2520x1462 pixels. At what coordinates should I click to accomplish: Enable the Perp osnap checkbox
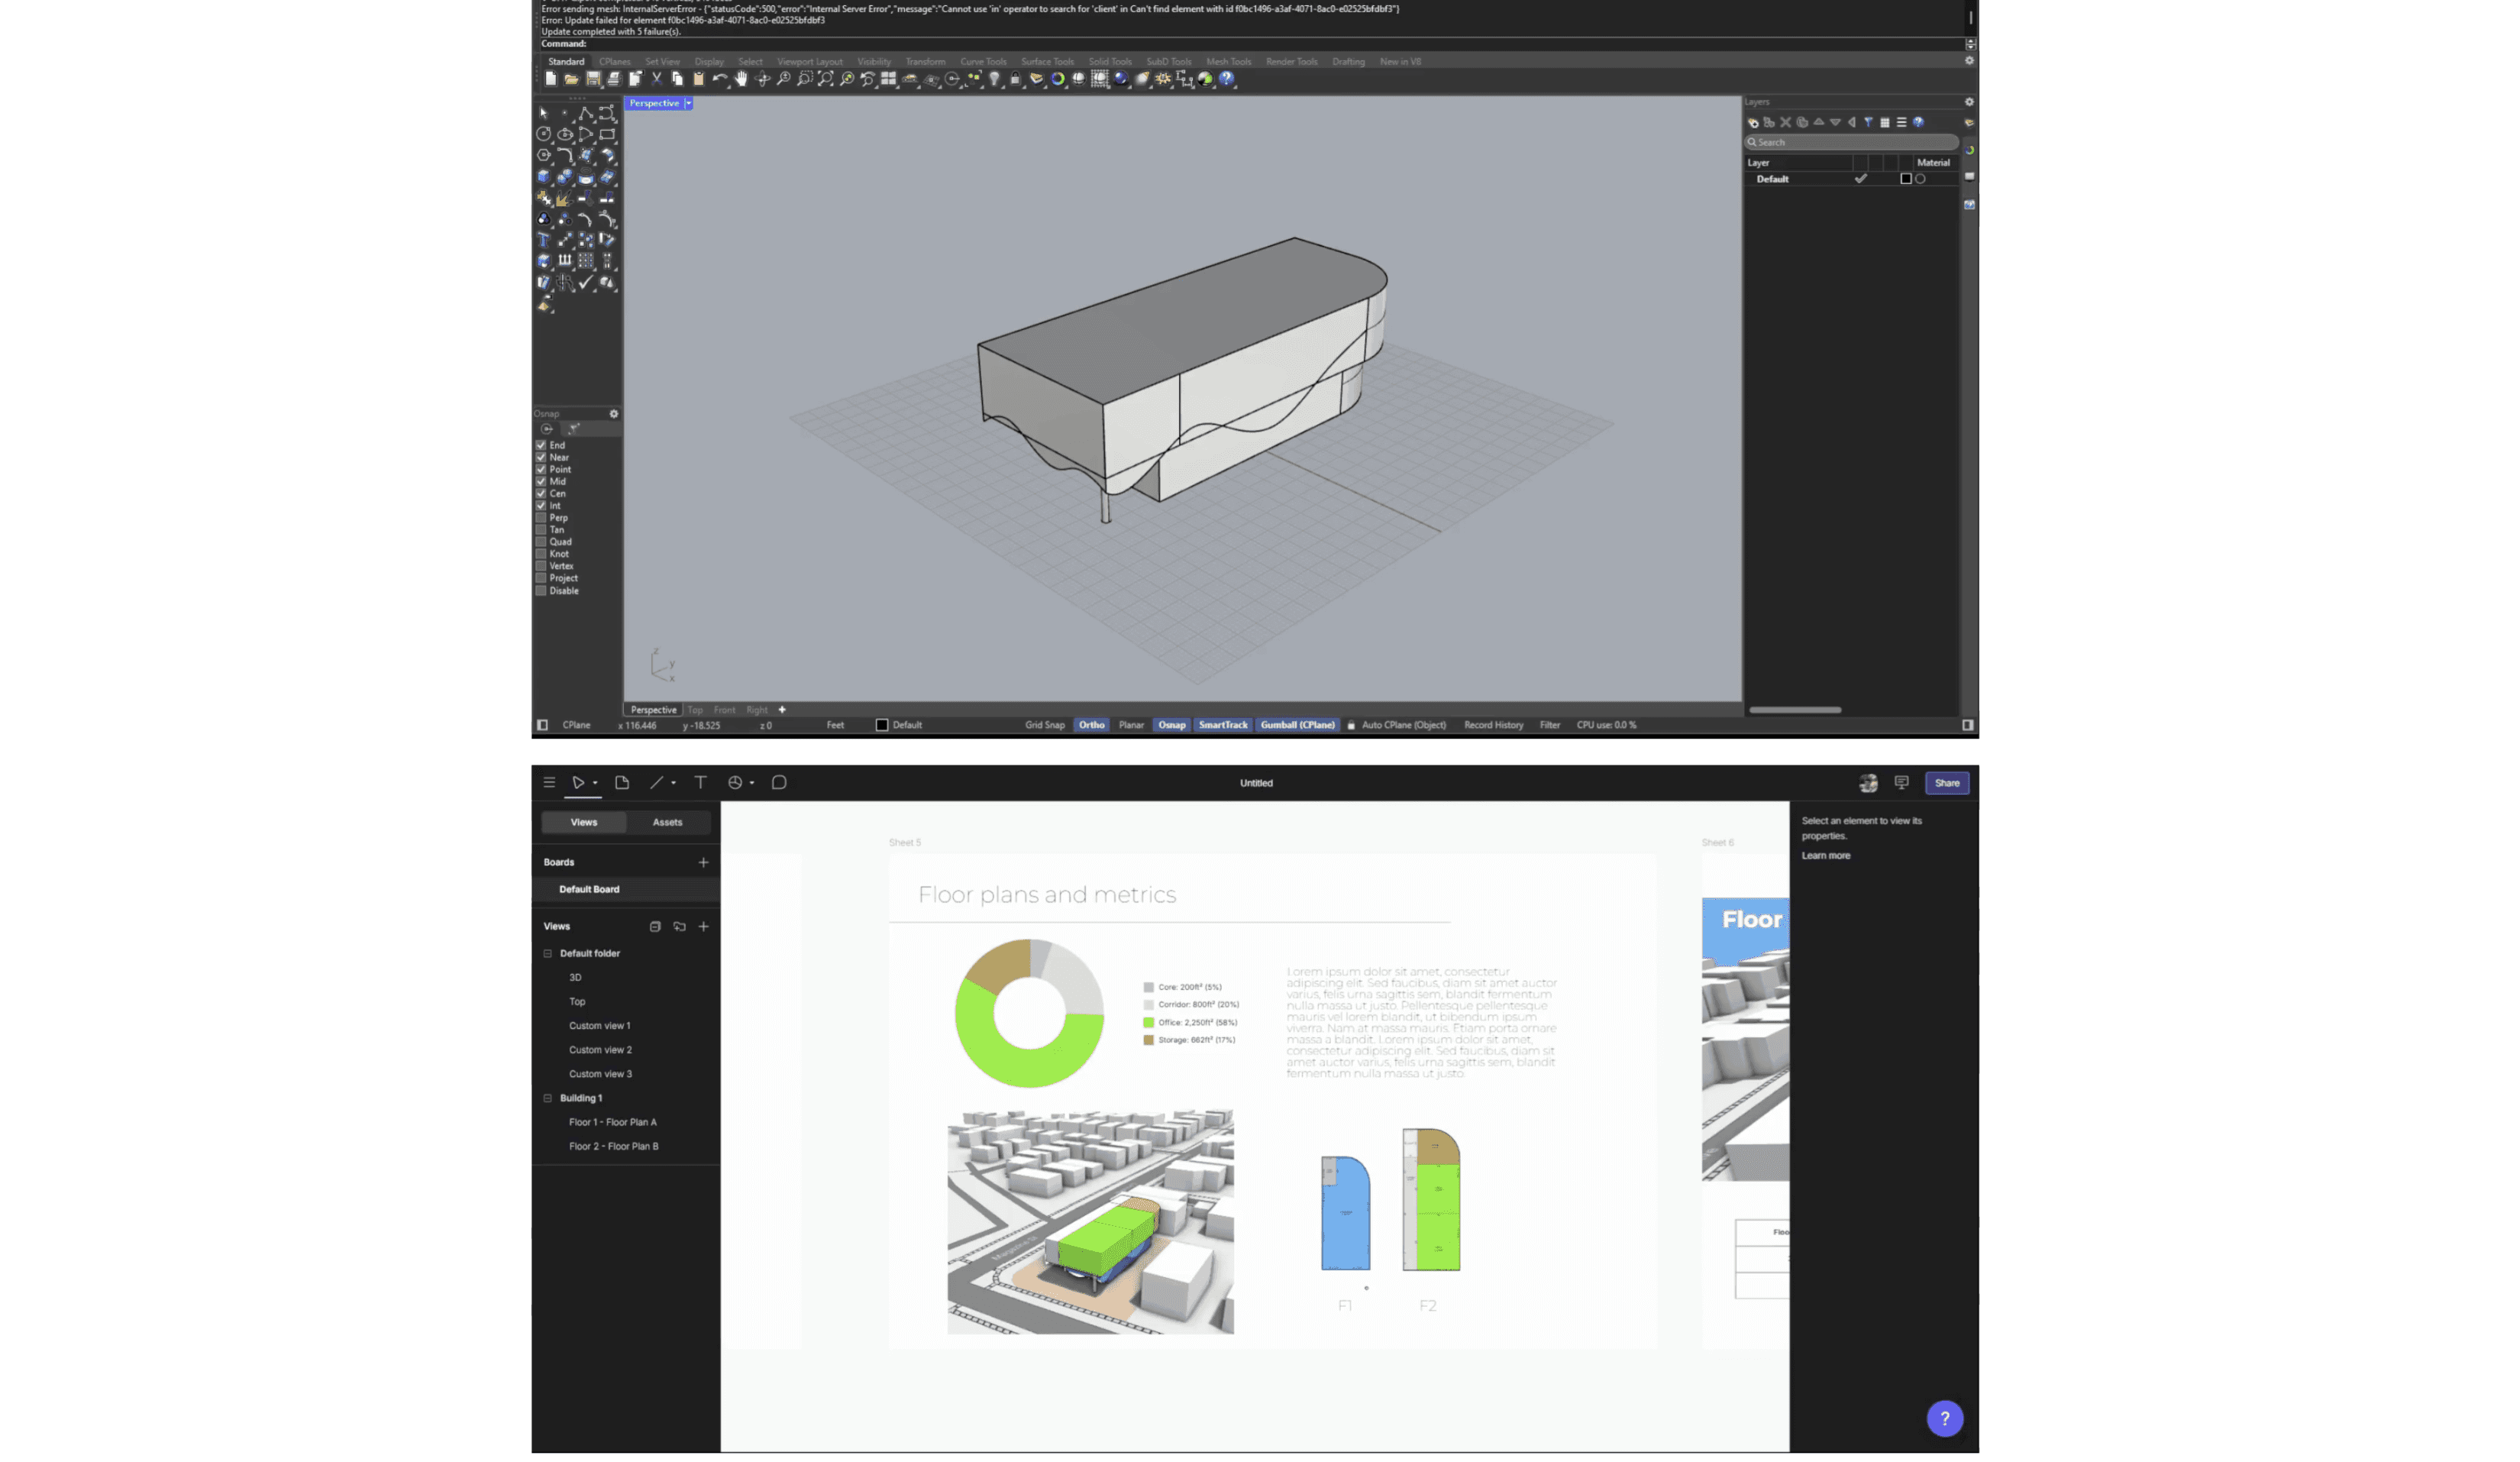coord(541,518)
